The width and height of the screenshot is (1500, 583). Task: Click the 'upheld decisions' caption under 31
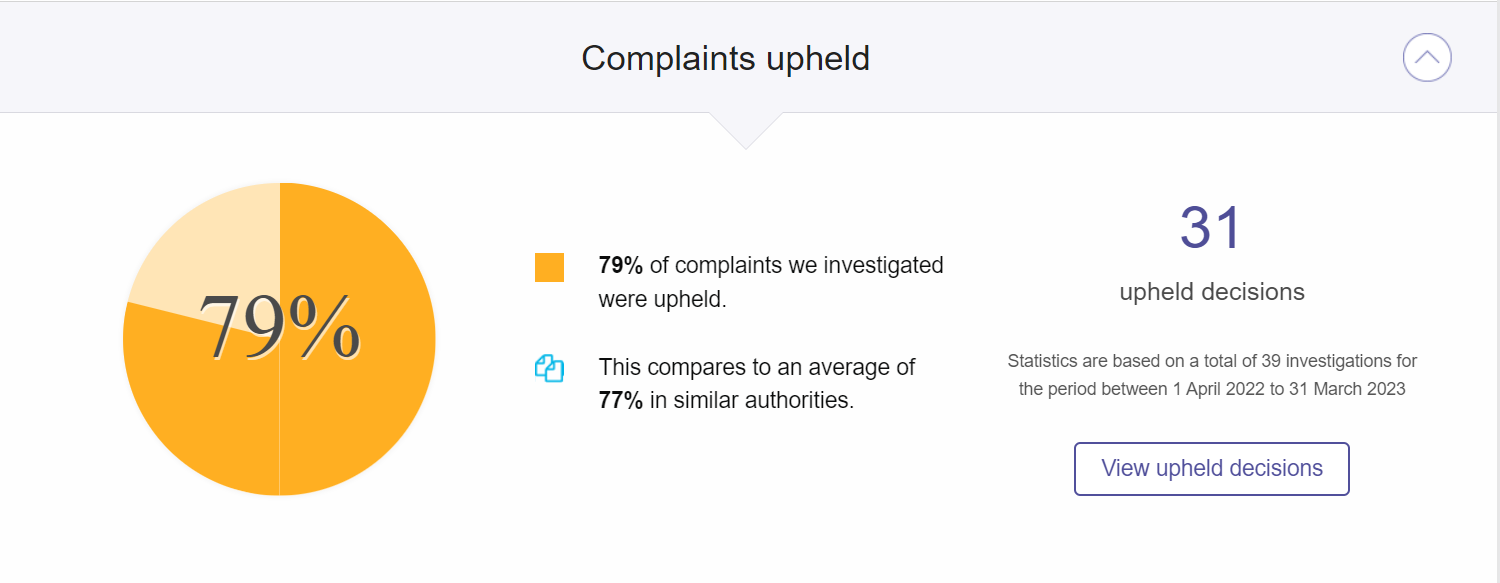pos(1212,292)
